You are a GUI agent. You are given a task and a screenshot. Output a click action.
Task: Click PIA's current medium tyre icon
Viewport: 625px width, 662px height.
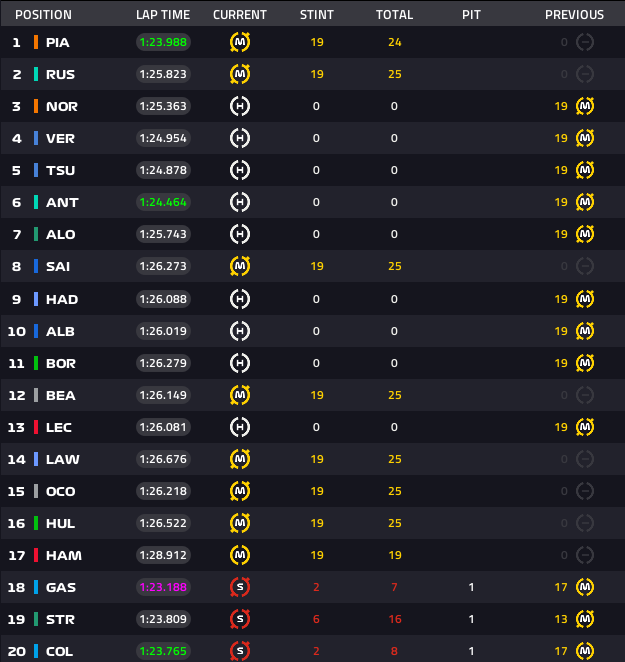pos(240,42)
